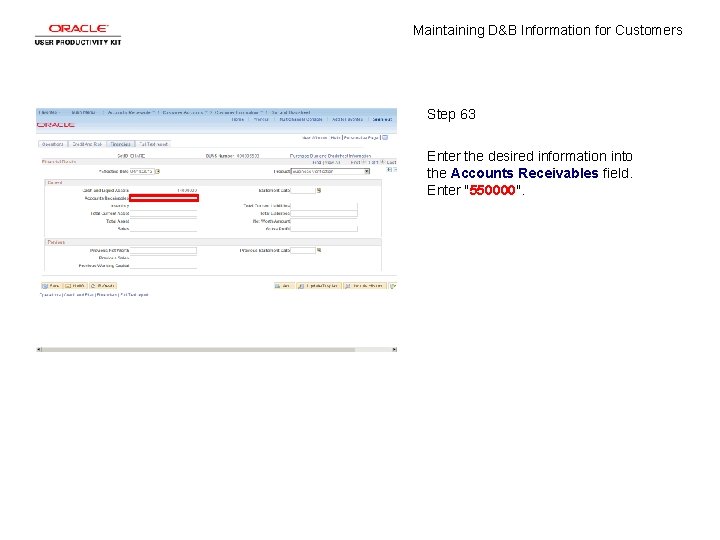The width and height of the screenshot is (720, 540).
Task: Click the horizontal scrollbar thumb
Action: (198, 349)
